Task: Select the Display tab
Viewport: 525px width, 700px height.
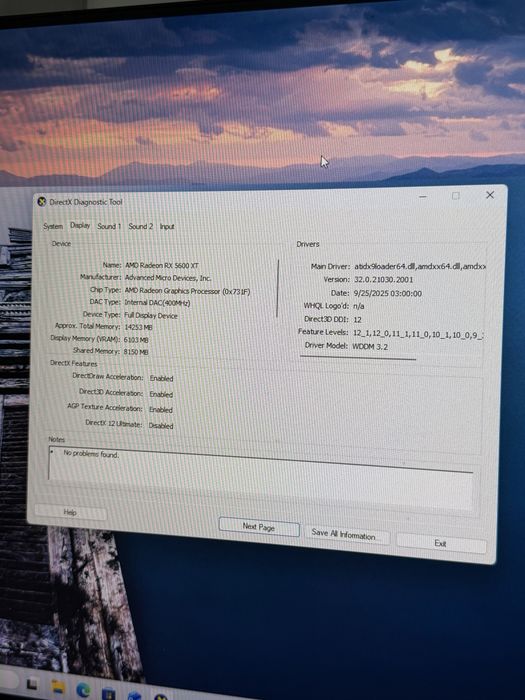Action: [80, 225]
